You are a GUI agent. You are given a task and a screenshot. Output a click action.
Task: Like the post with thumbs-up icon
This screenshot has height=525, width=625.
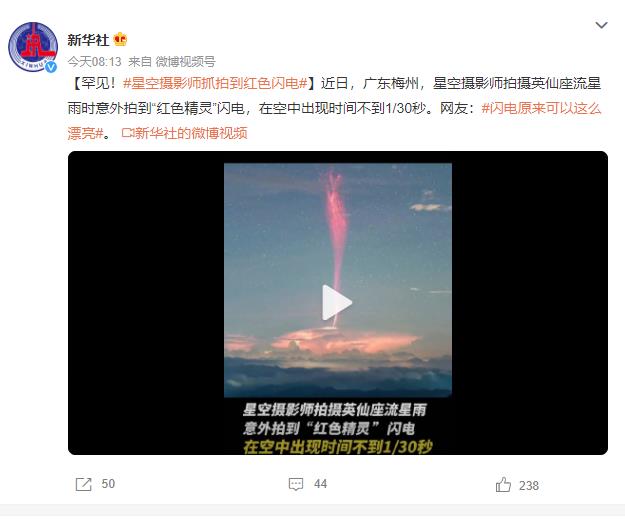[x=503, y=484]
